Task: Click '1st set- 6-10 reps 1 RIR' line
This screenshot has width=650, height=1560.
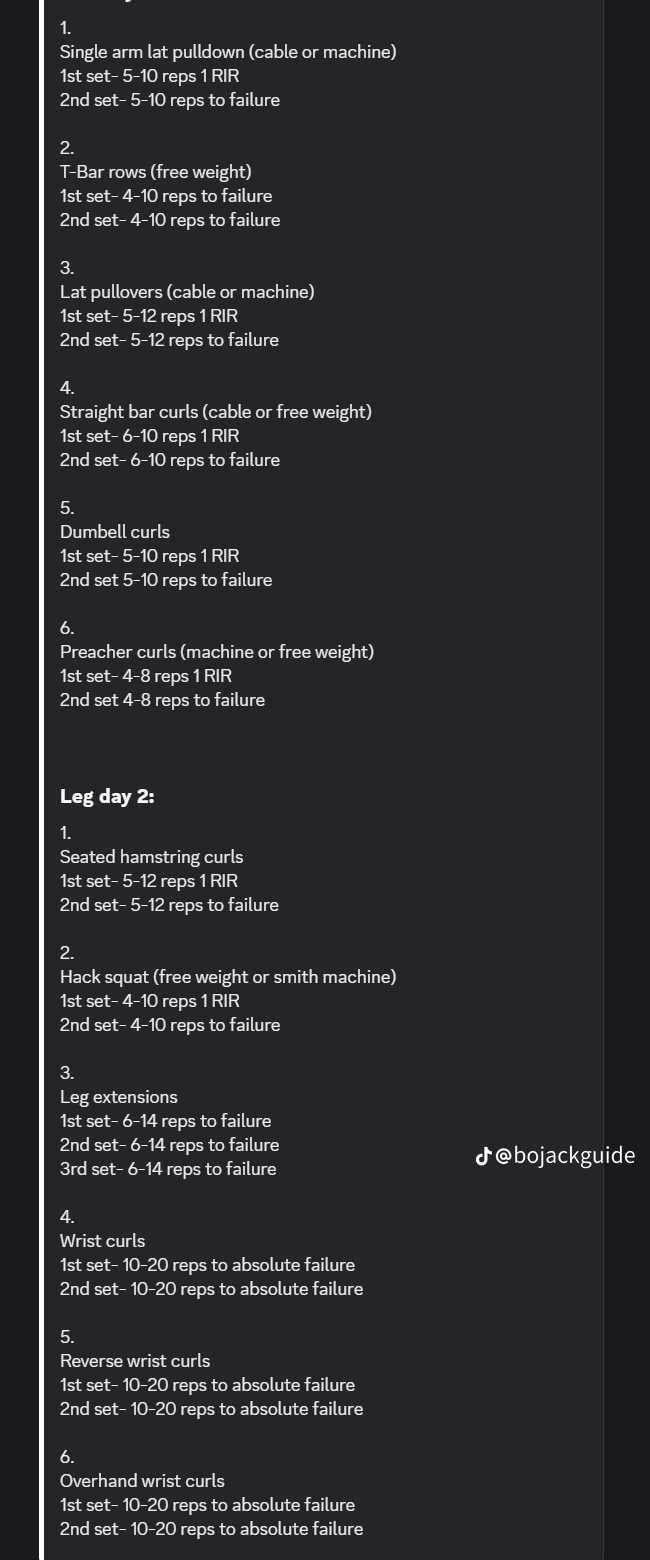Action: (149, 436)
